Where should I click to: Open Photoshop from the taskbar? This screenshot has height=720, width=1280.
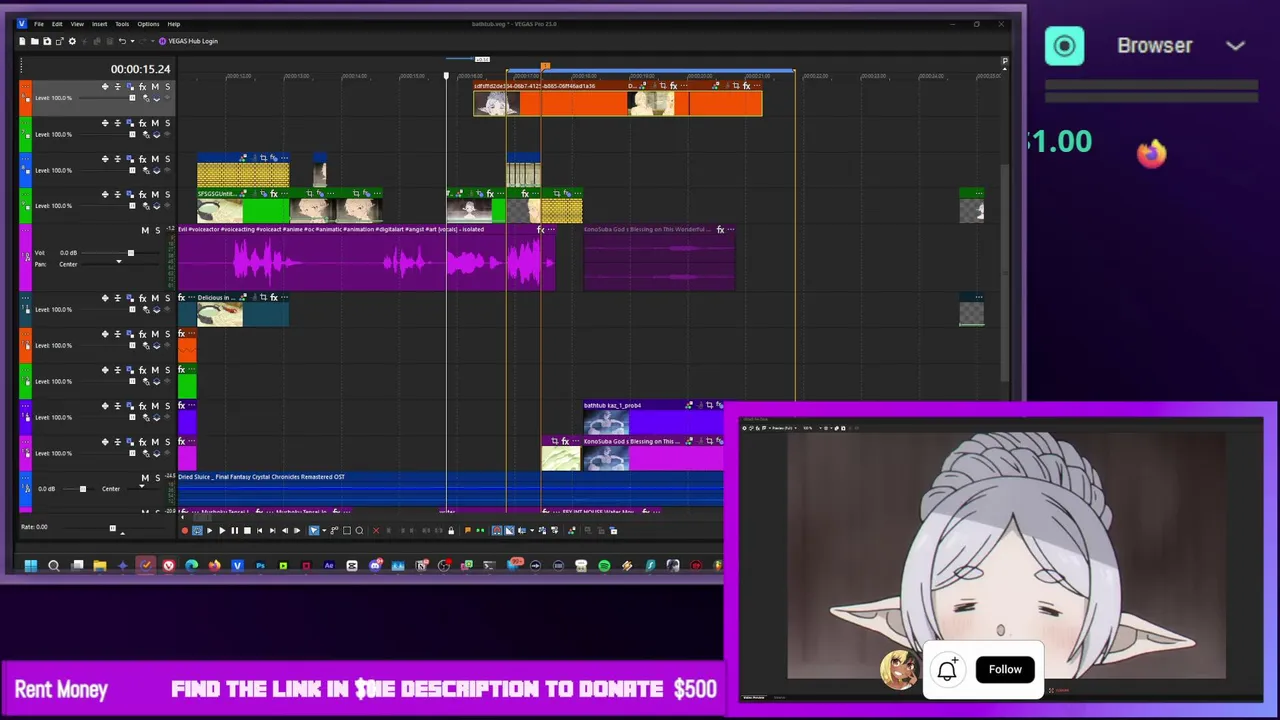(260, 565)
